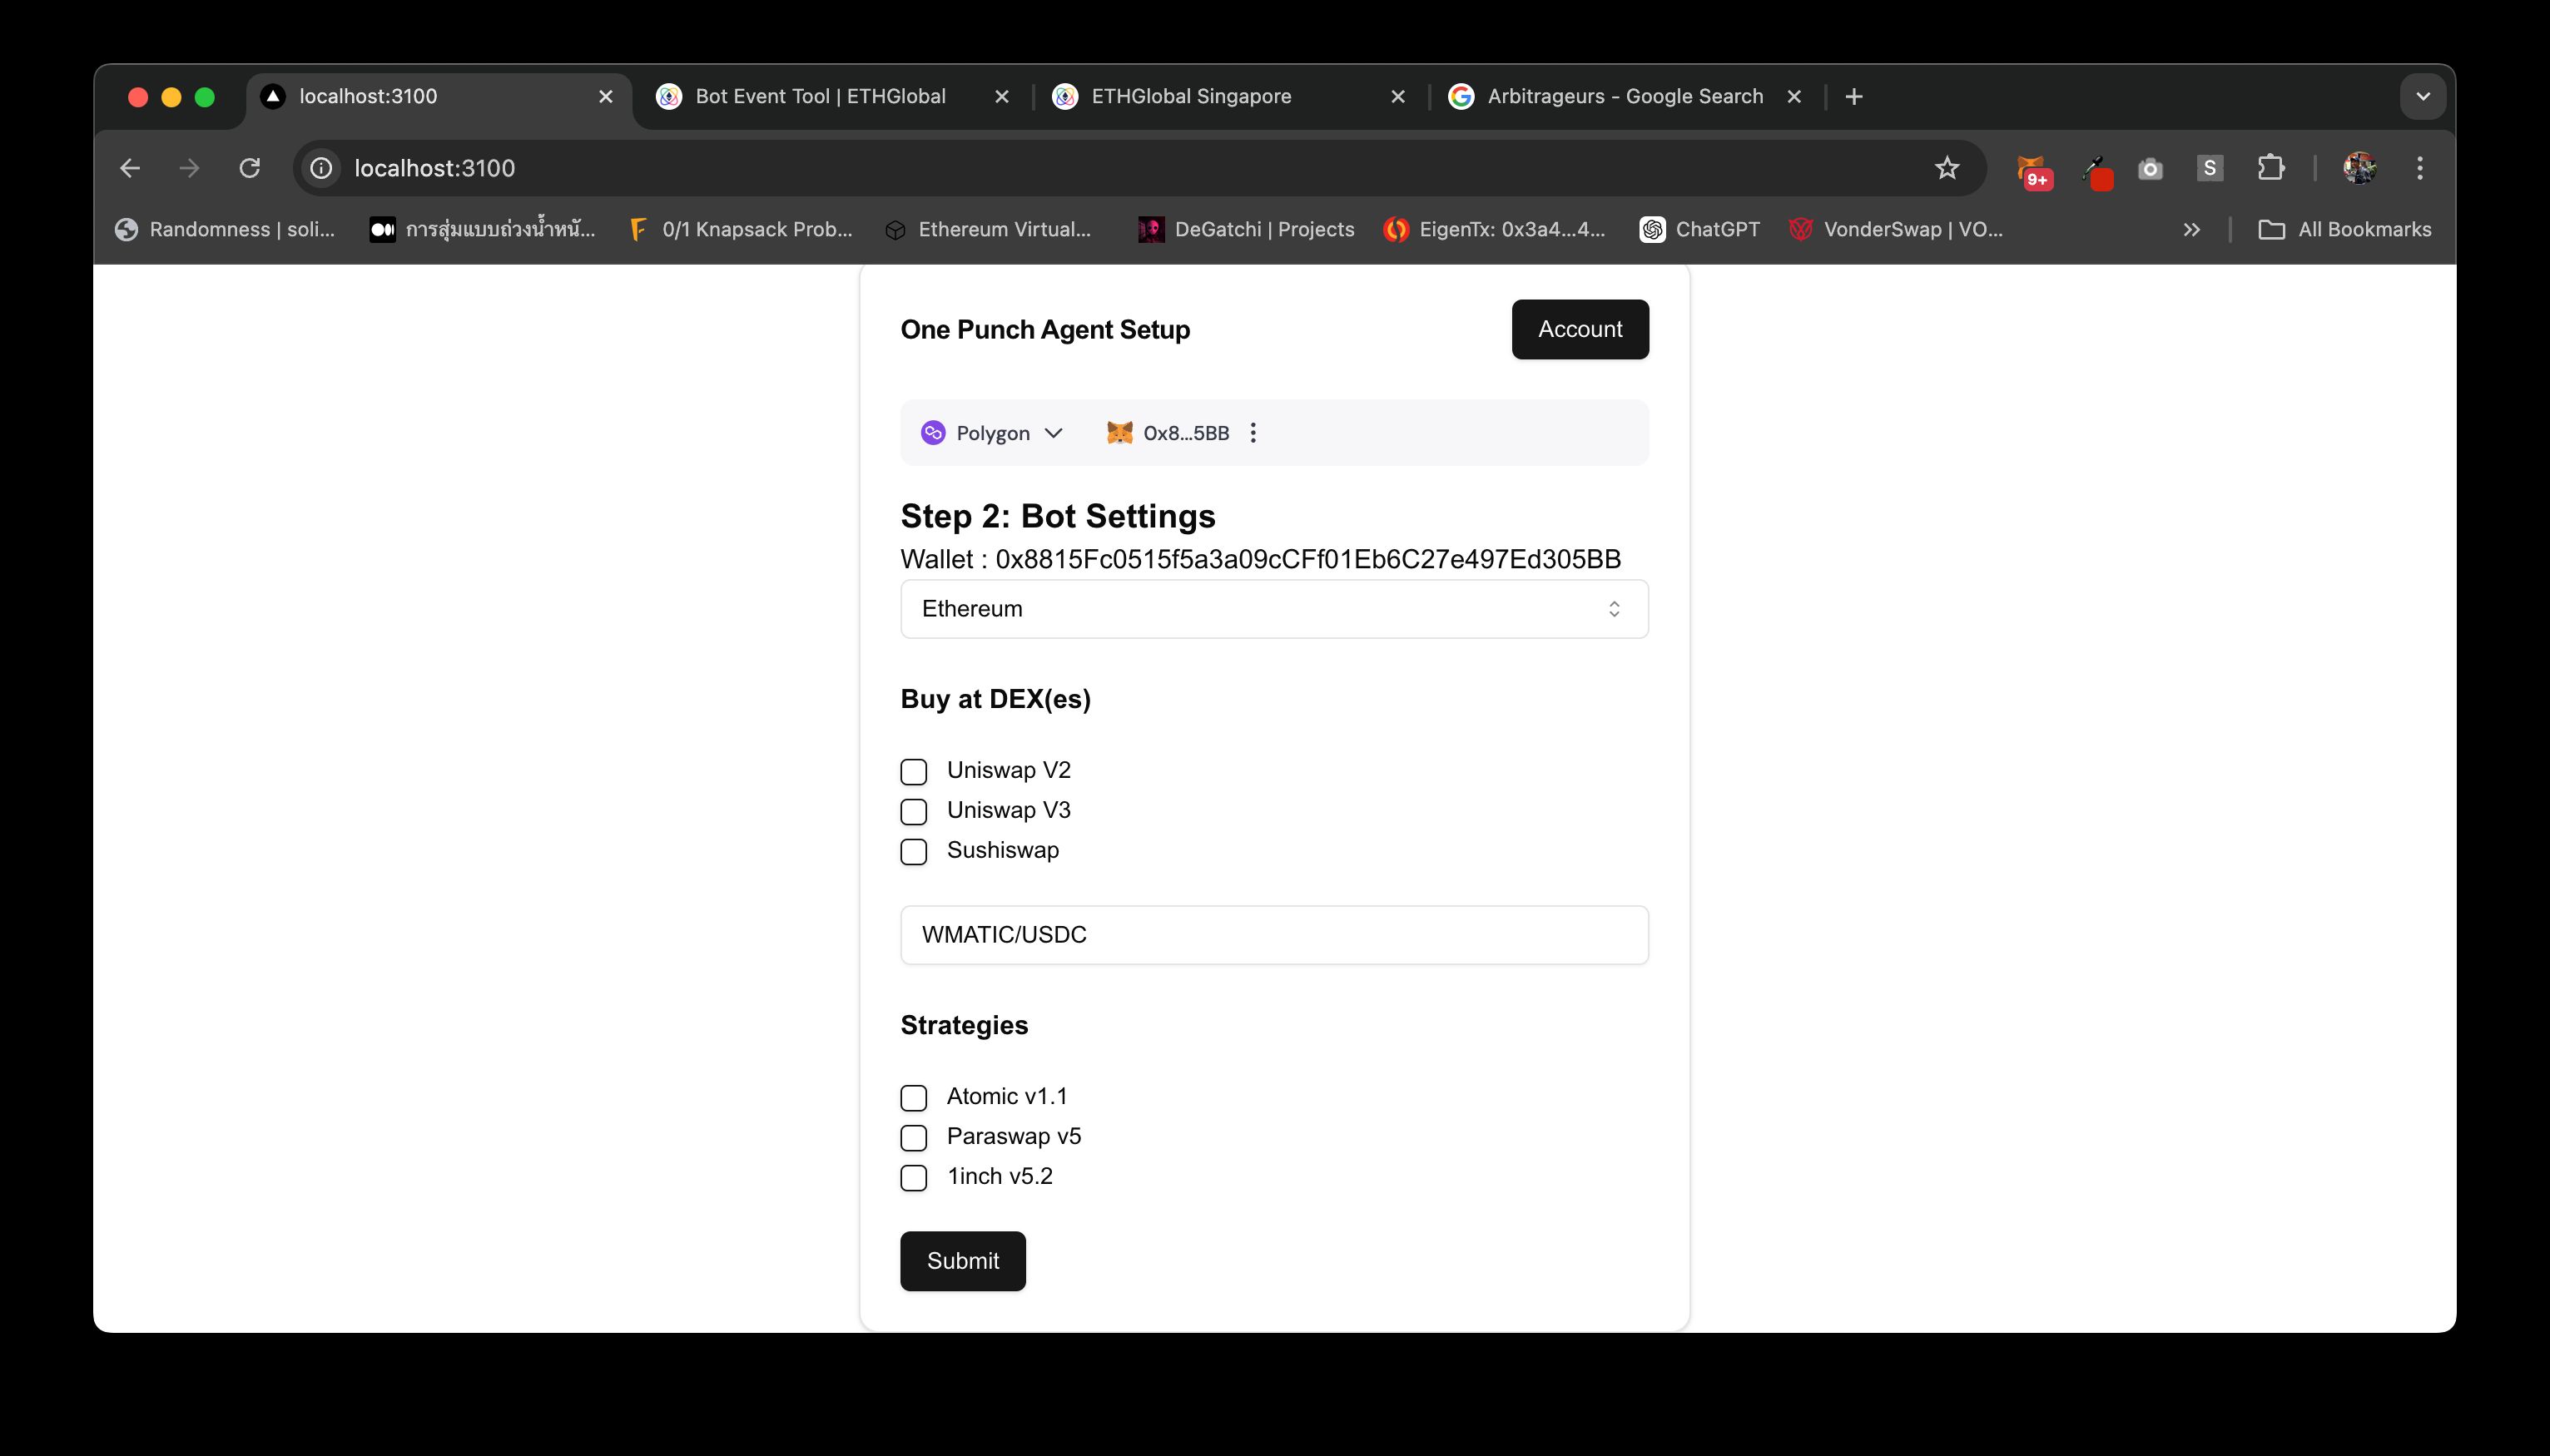
Task: Click the Account button
Action: 1580,329
